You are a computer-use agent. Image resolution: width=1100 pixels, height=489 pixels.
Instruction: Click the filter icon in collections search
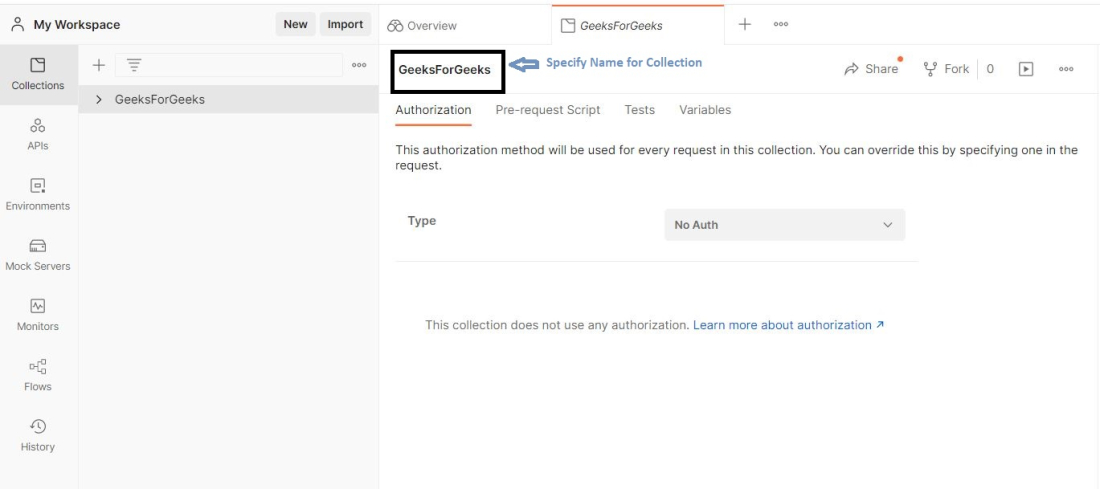[134, 65]
